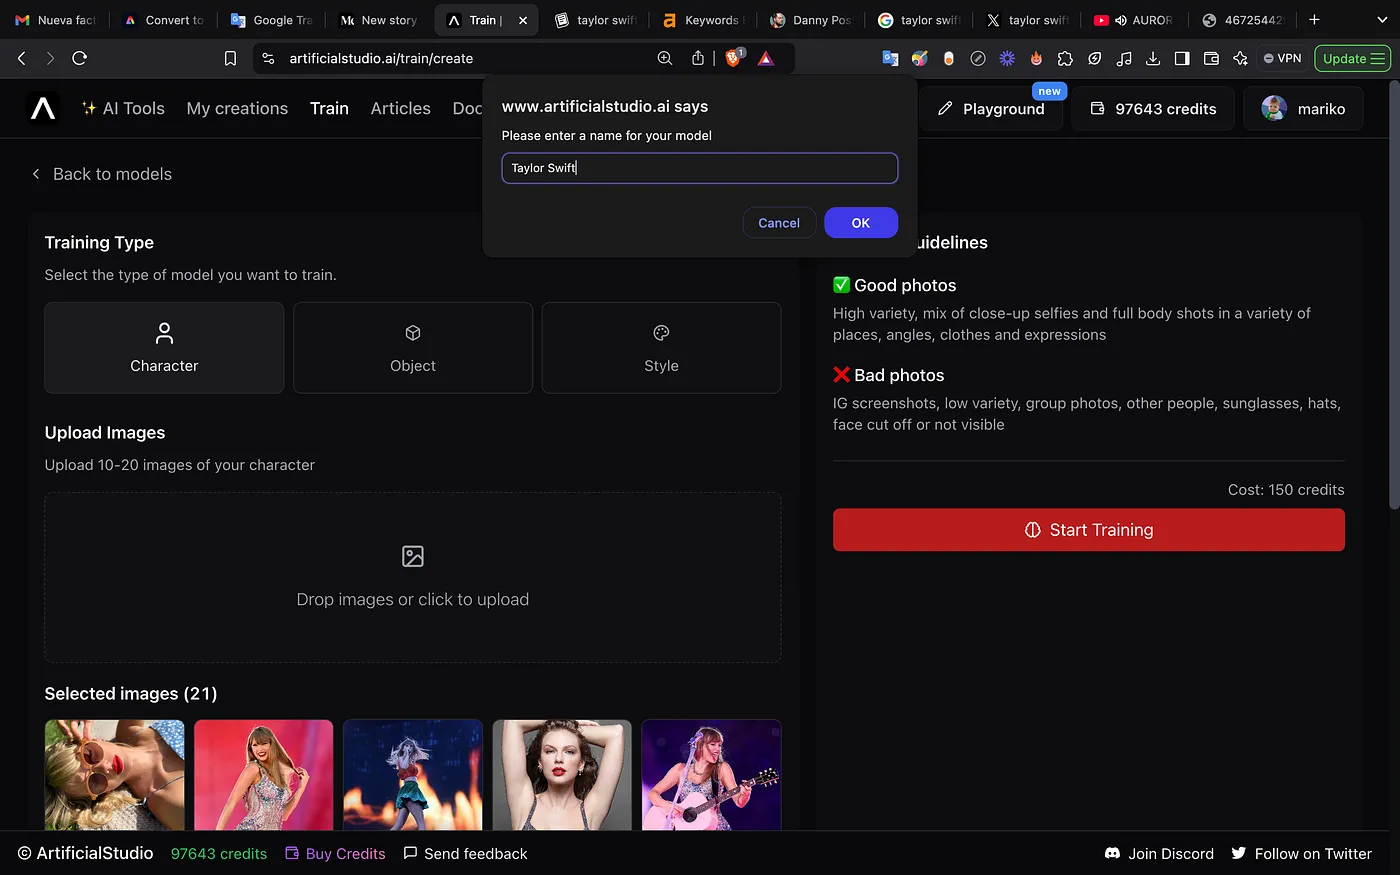
Task: Cancel the model name dialog
Action: (779, 223)
